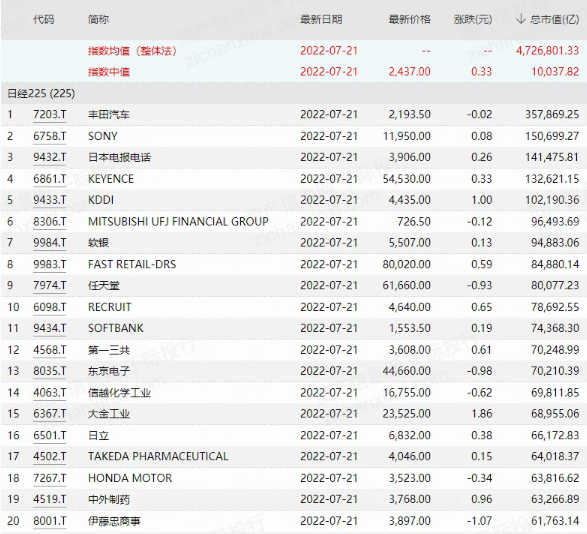Select the SOFTBANK name cell
Screen dimensions: 587x534
point(116,328)
